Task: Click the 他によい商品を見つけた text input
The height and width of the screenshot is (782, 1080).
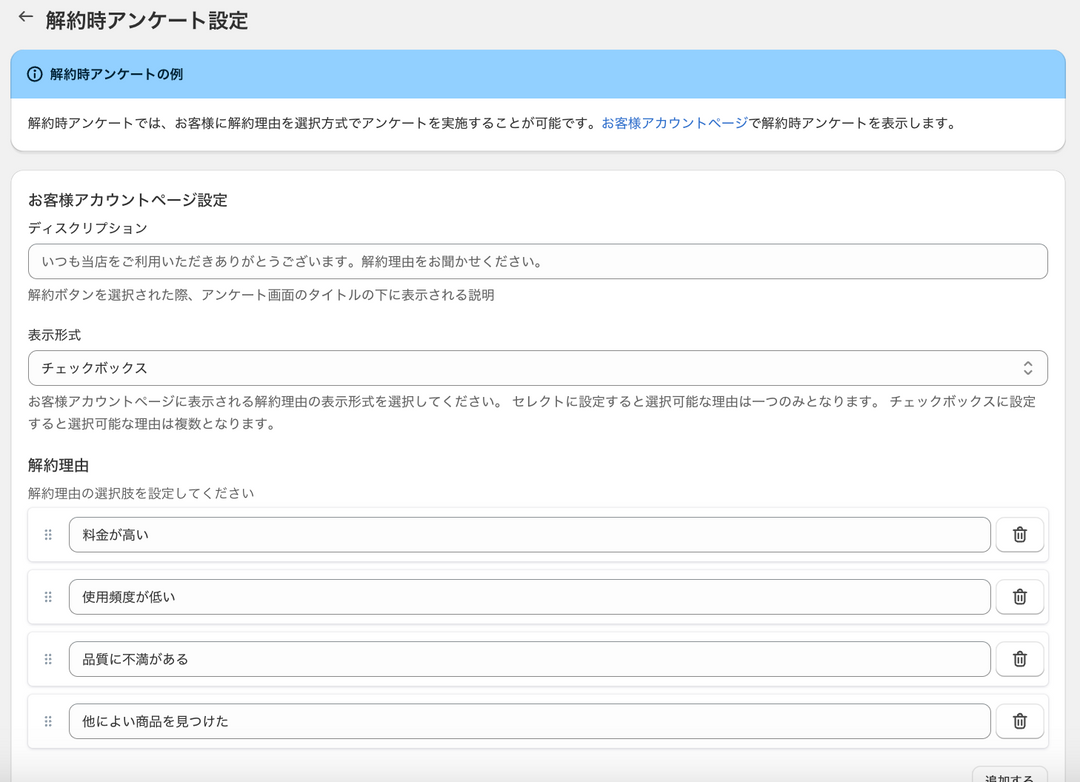Action: click(x=529, y=721)
